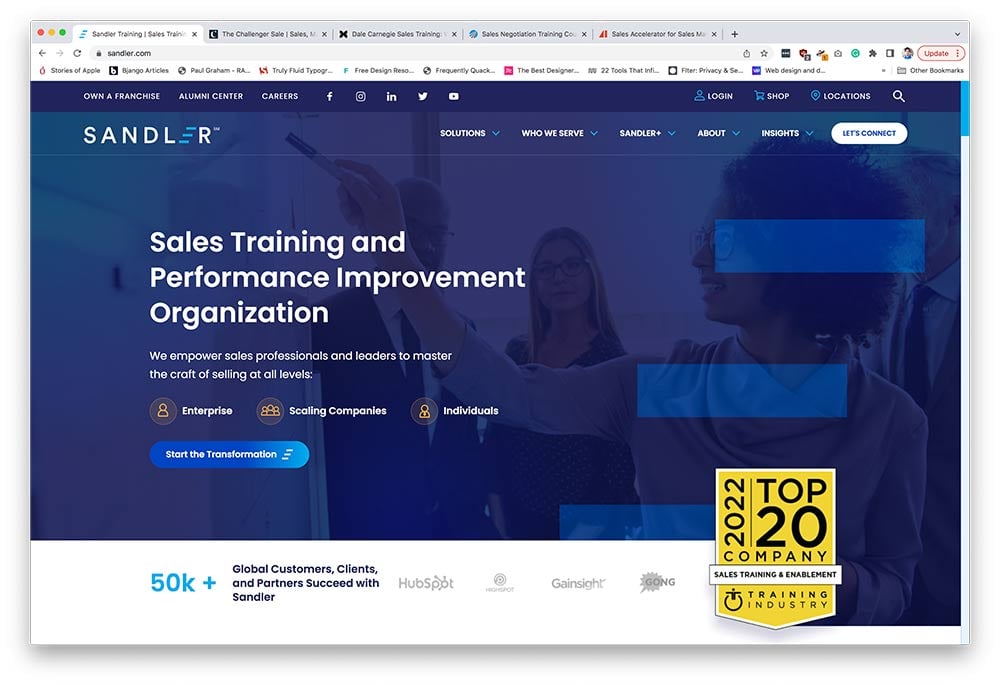Open the Stories of Apple bookmark
This screenshot has width=1000, height=685.
(x=70, y=70)
